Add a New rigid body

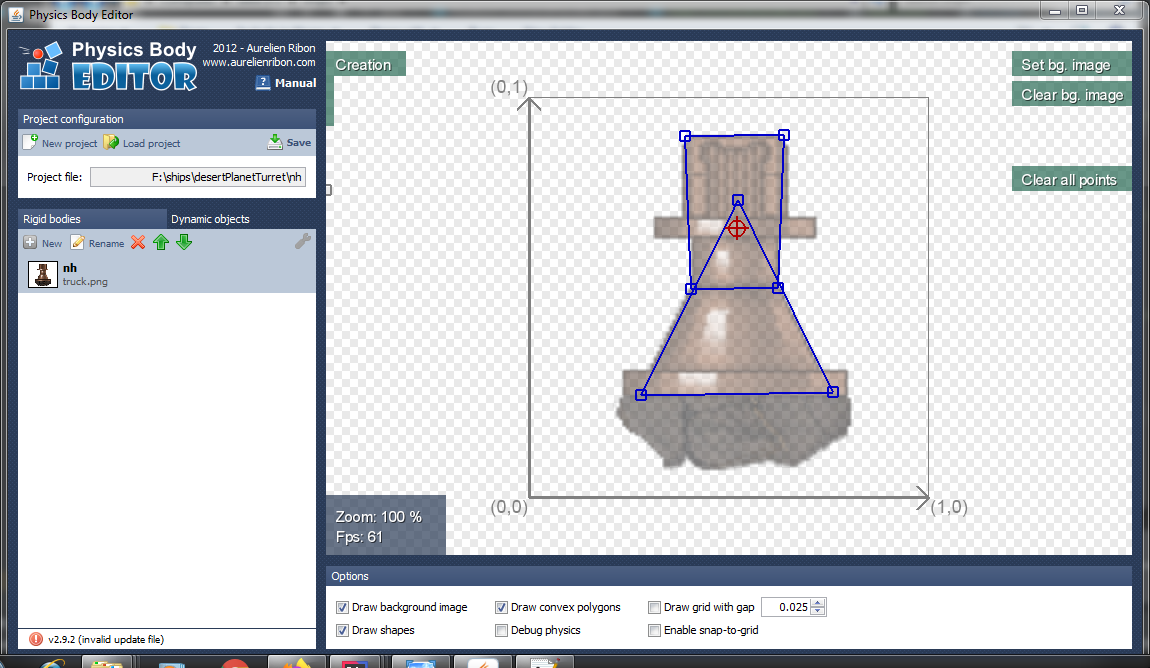(43, 243)
